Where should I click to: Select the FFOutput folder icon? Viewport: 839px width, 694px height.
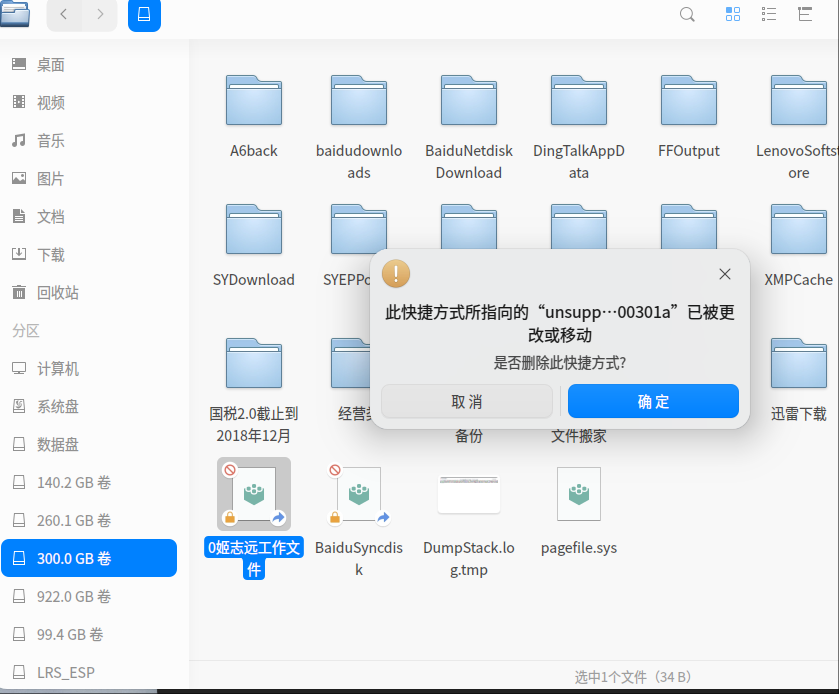[x=689, y=101]
